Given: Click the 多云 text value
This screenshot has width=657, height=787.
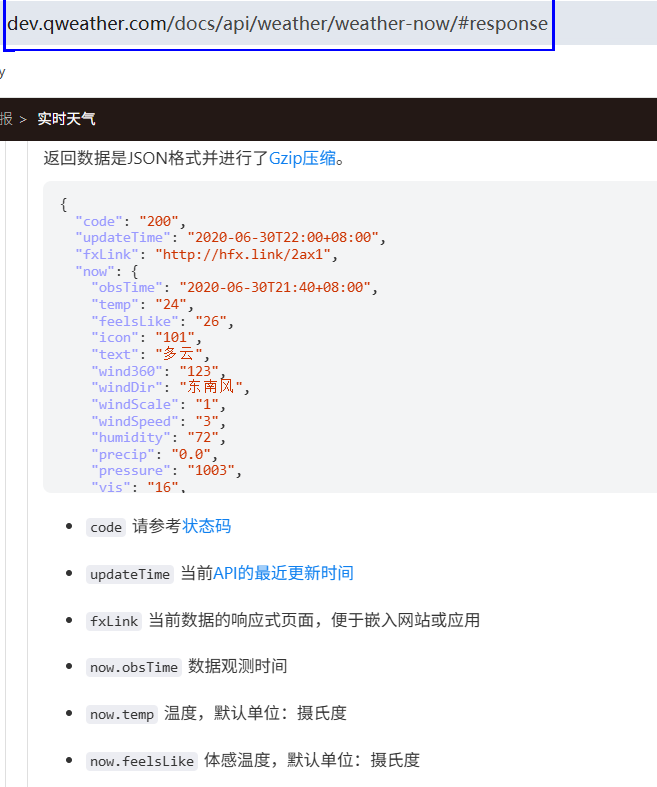Looking at the screenshot, I should point(179,354).
